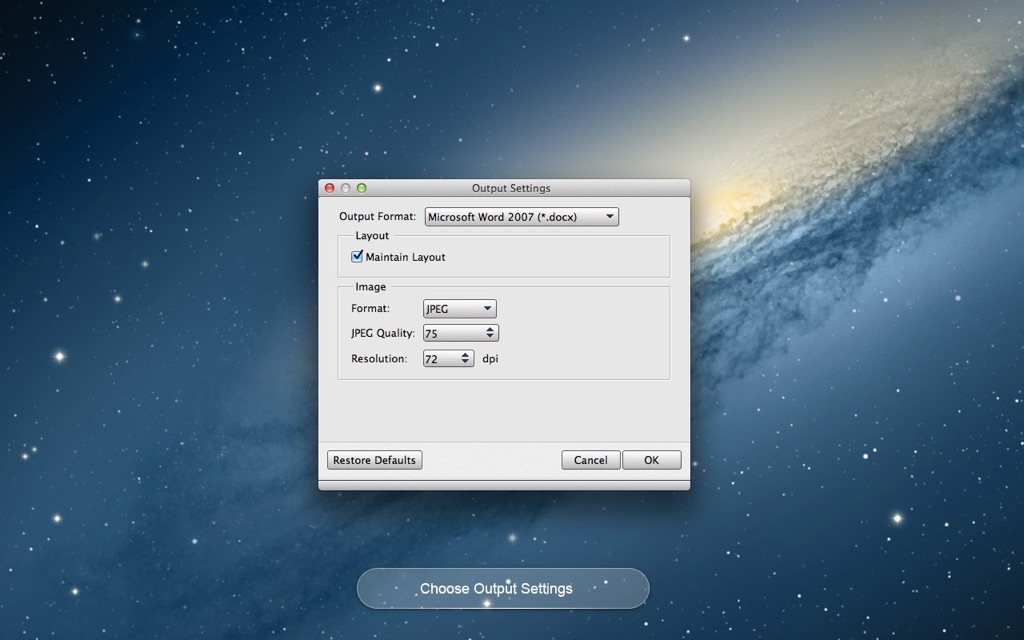The width and height of the screenshot is (1024, 640).
Task: Click the "Maintain Layout" label text
Action: [405, 257]
